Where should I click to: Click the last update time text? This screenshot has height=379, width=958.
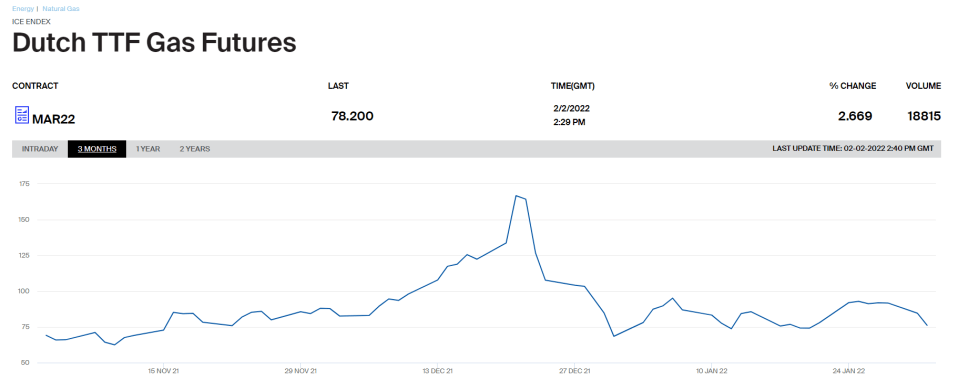point(853,149)
